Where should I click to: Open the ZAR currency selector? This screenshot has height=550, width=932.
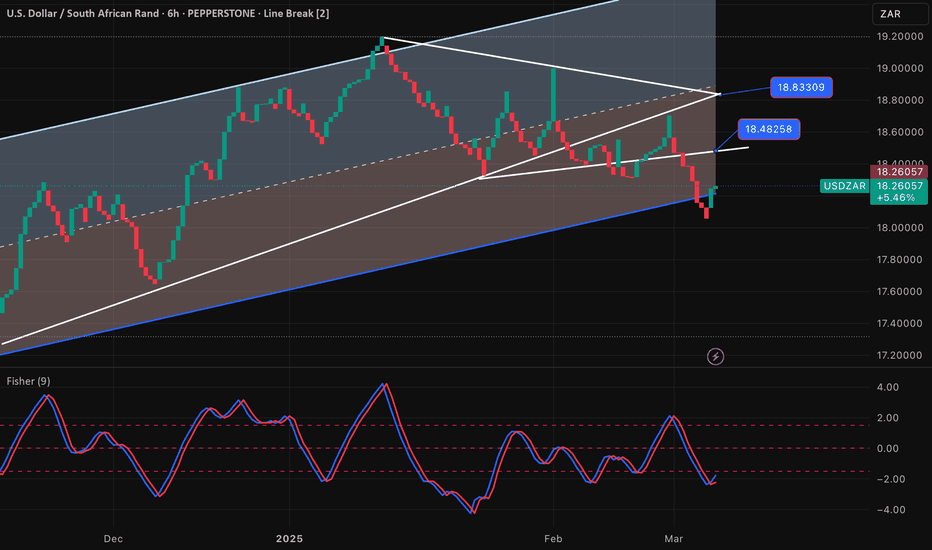(899, 14)
